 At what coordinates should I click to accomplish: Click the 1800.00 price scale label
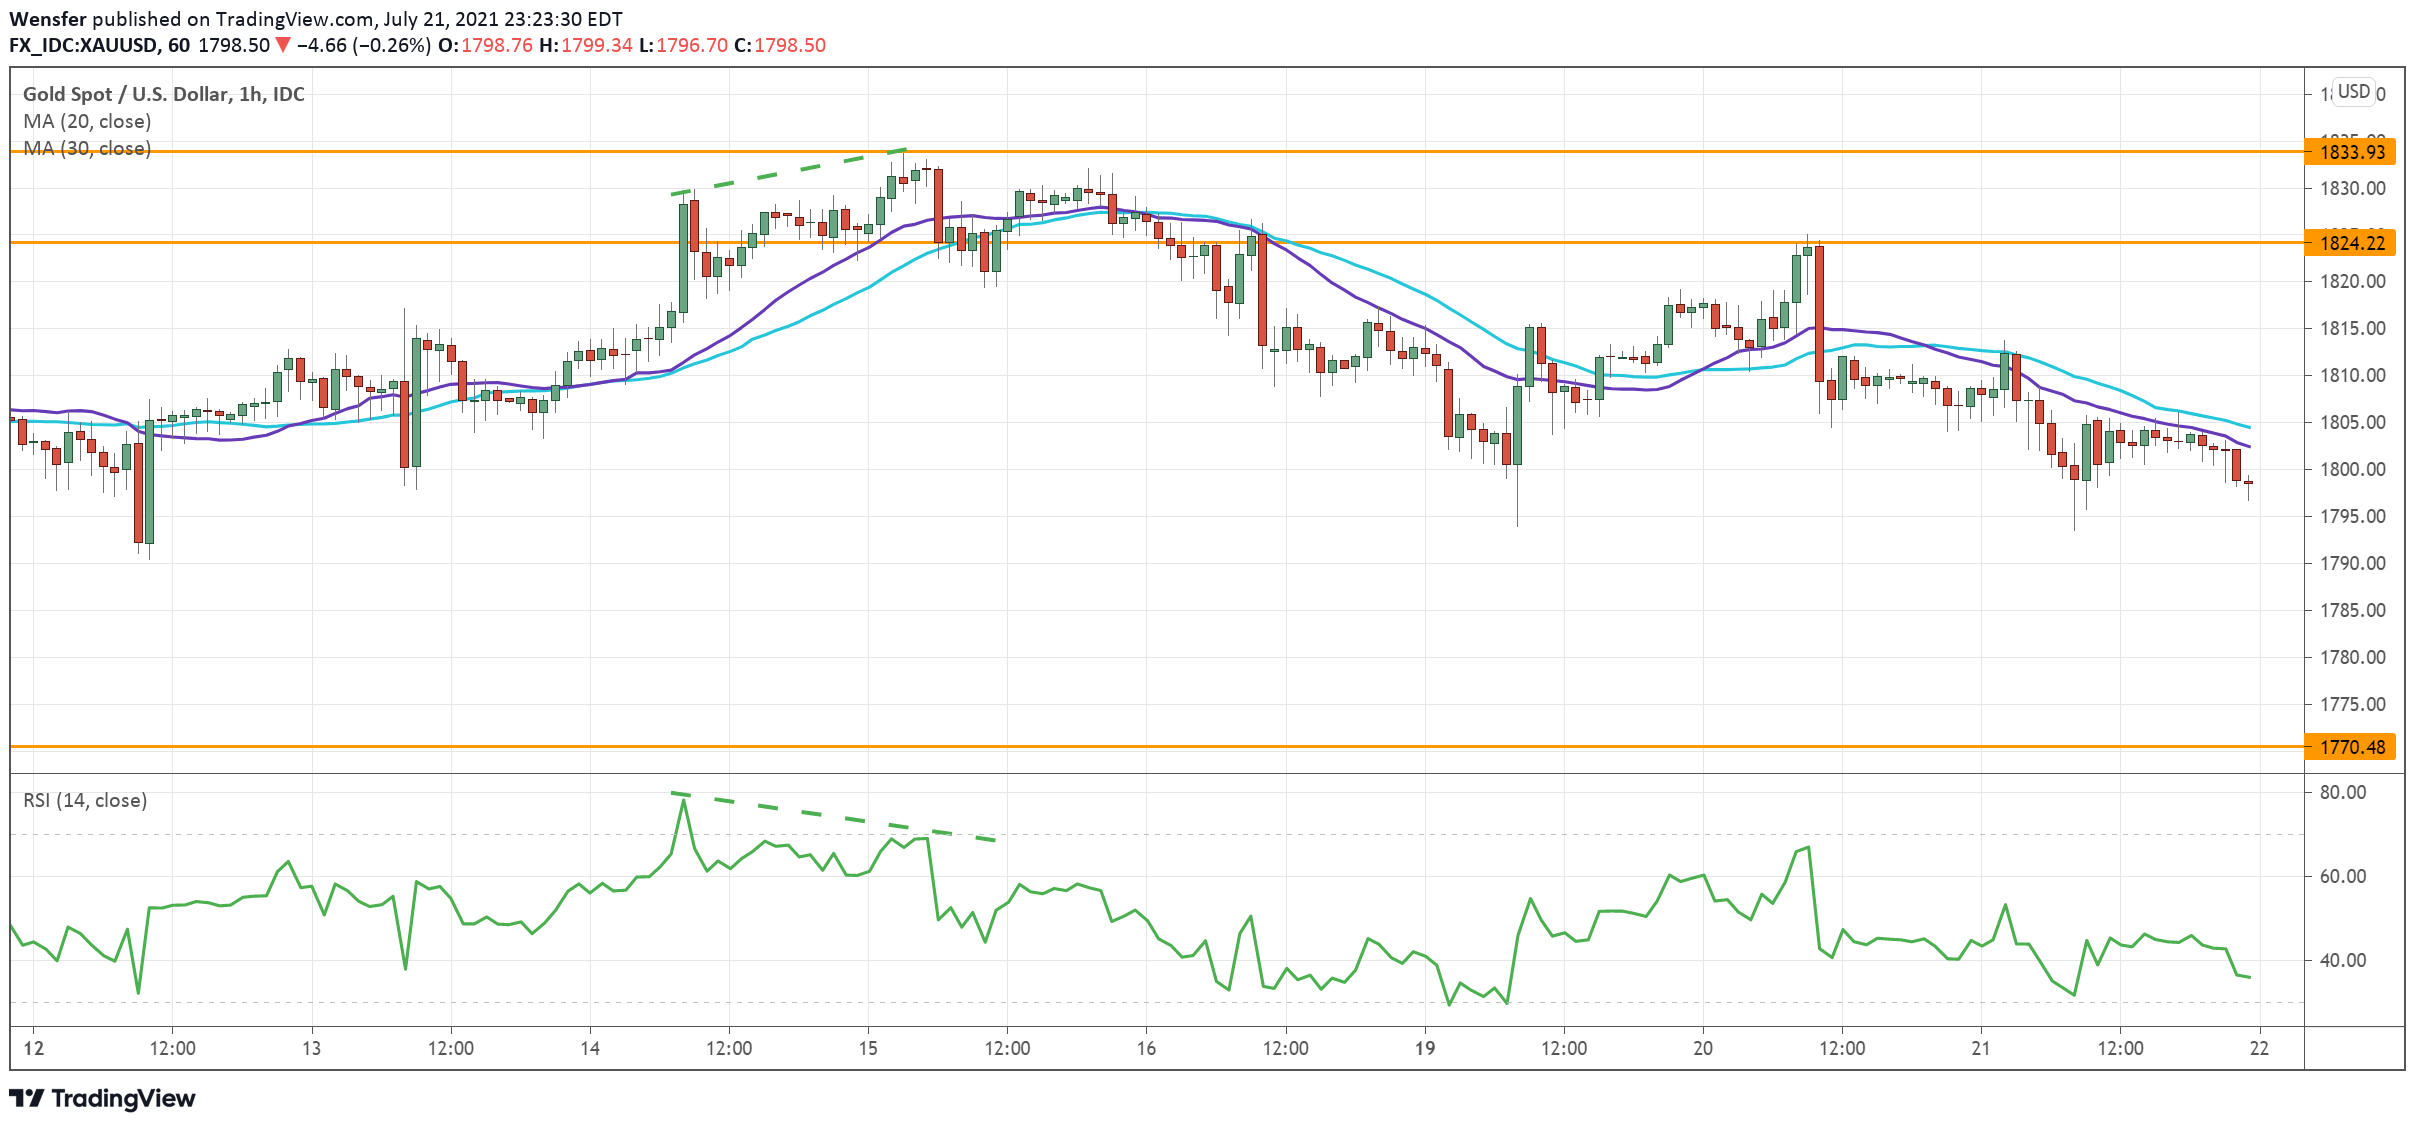coord(2352,469)
